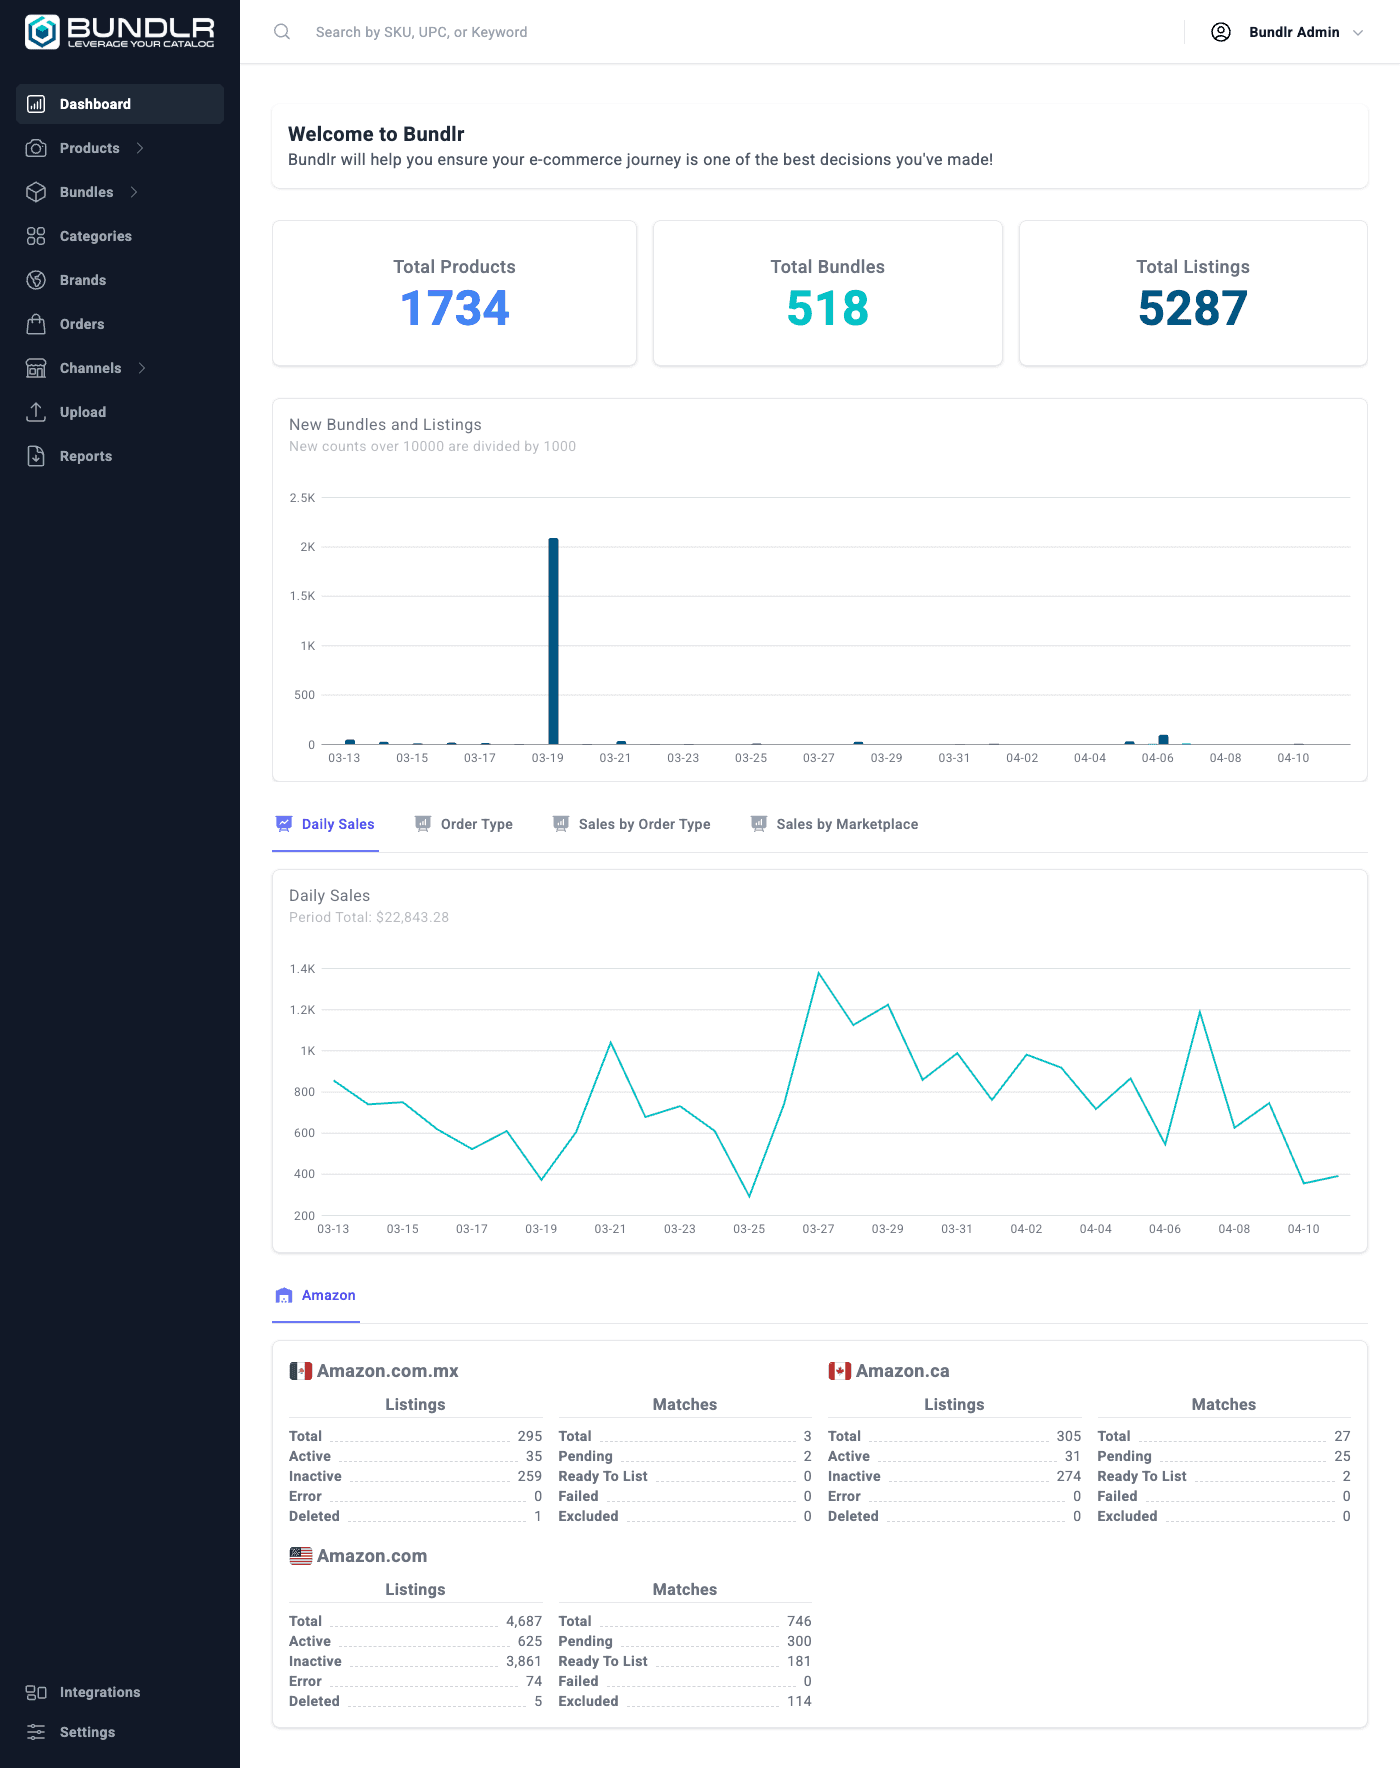
Task: Expand the Products submenu chevron
Action: pyautogui.click(x=140, y=148)
